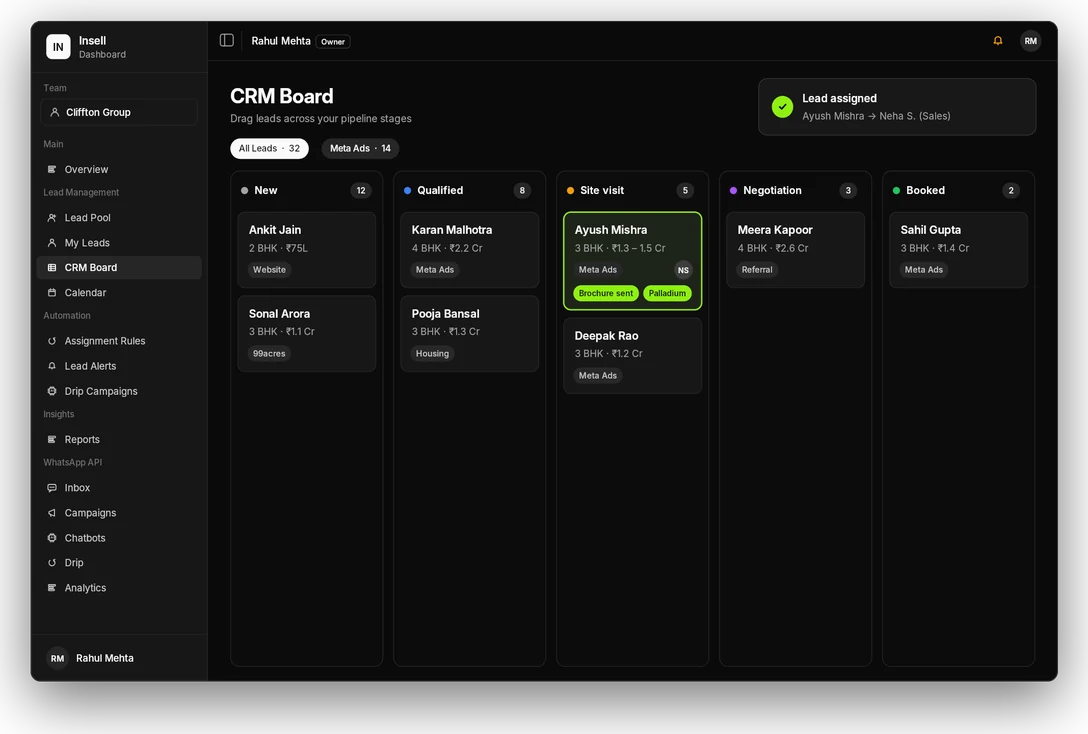Select the highlighted Ayush Mishra card
Image resolution: width=1088 pixels, height=734 pixels.
click(x=633, y=261)
